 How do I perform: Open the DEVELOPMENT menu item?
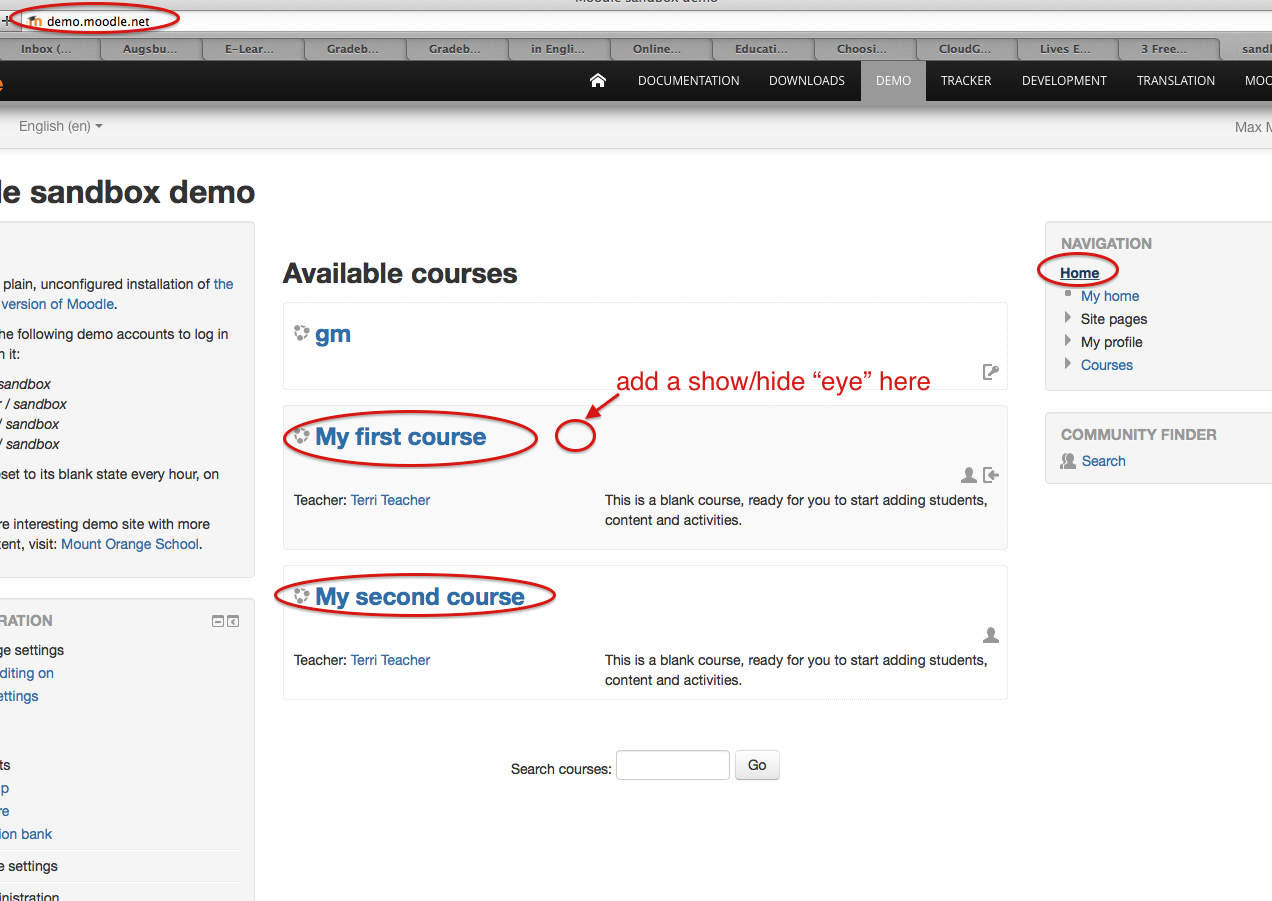(x=1064, y=81)
